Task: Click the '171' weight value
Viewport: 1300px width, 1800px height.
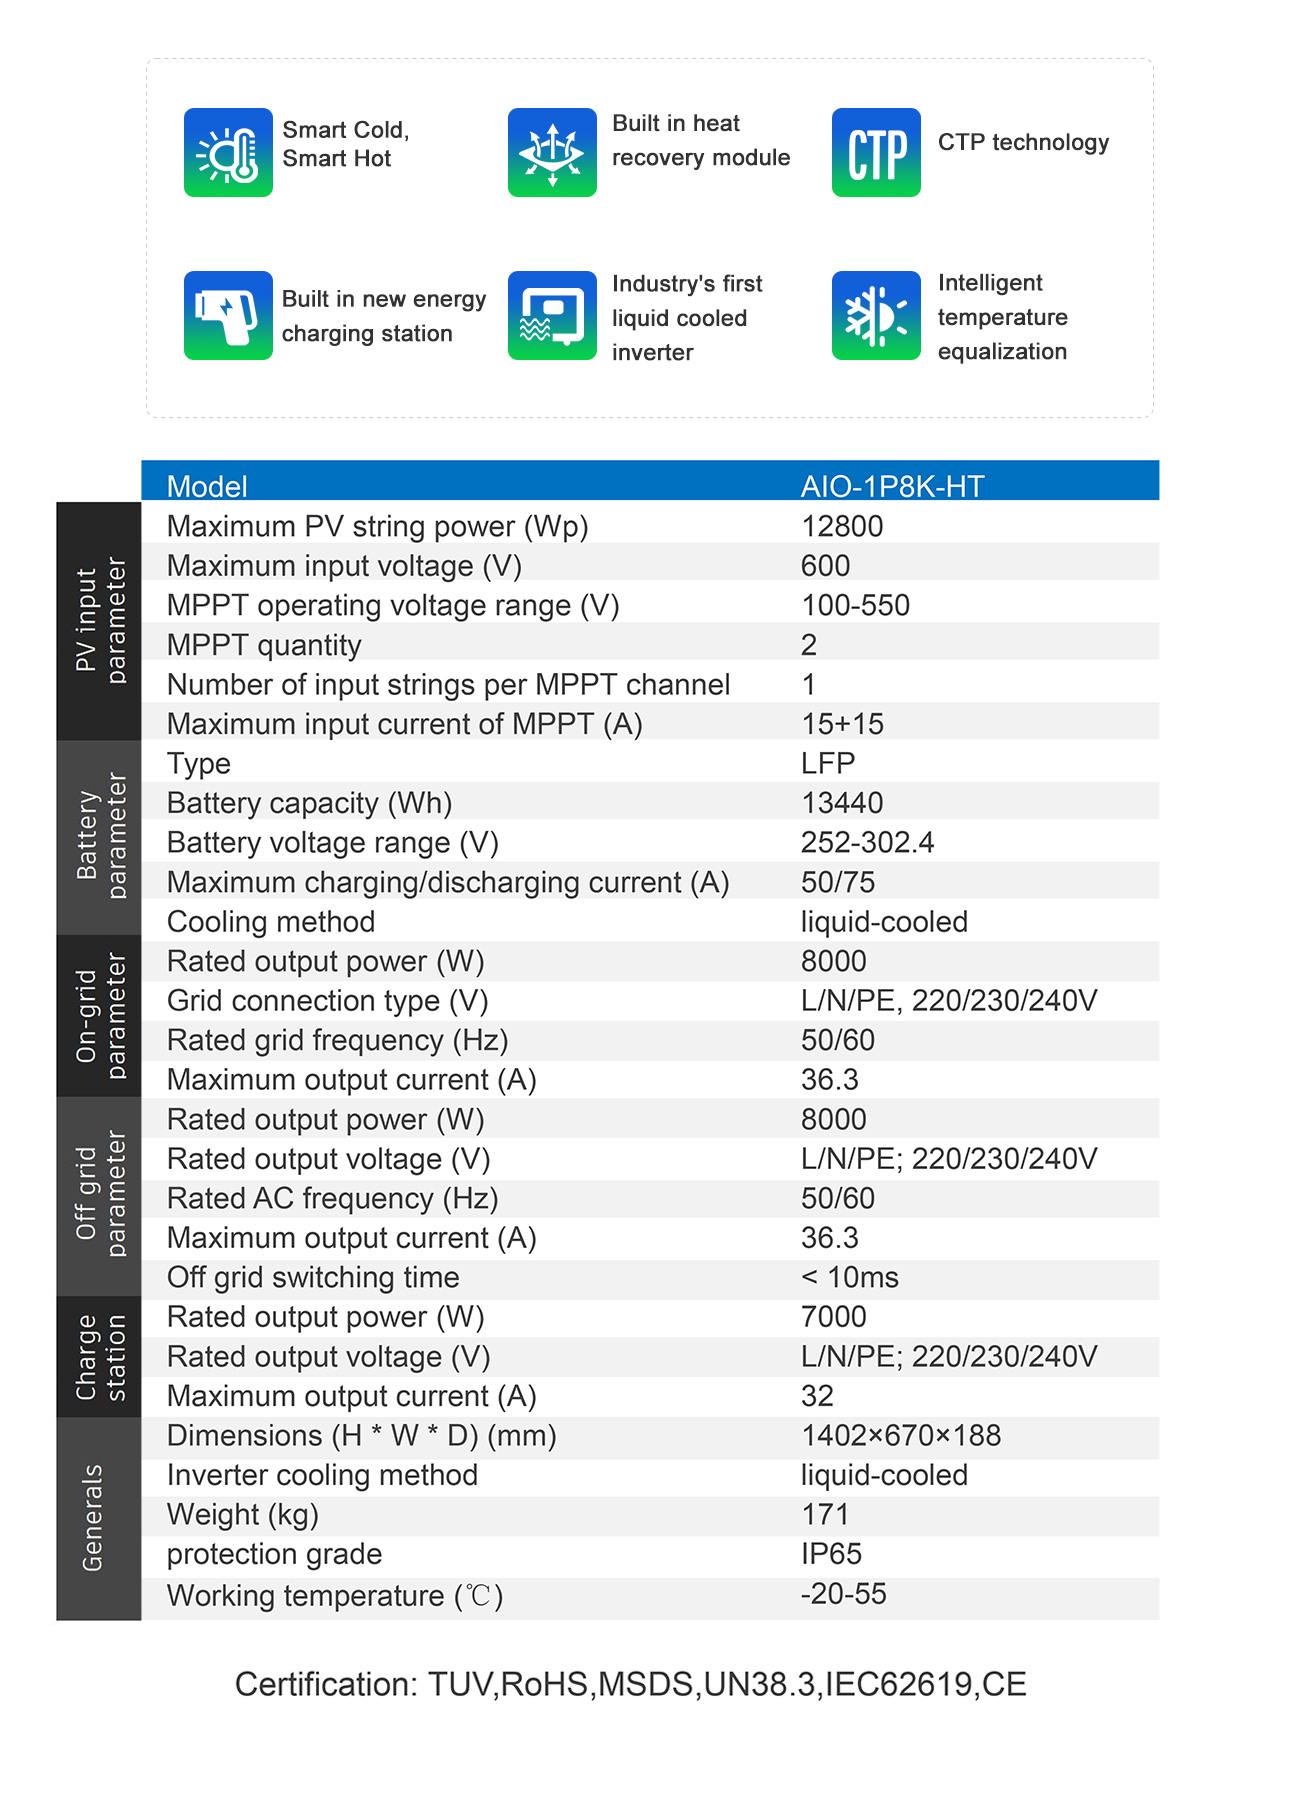Action: (x=825, y=1514)
